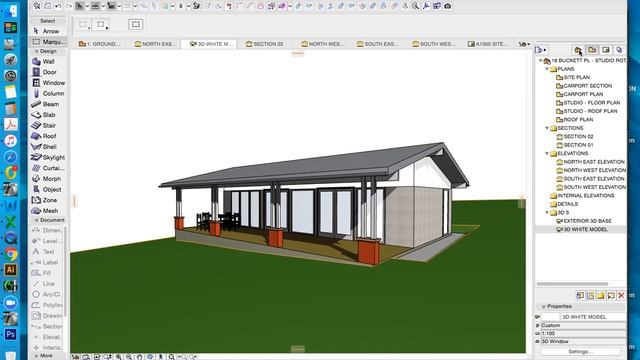The width and height of the screenshot is (640, 360).
Task: Switch to the 1. GROUND tab
Action: [x=100, y=44]
